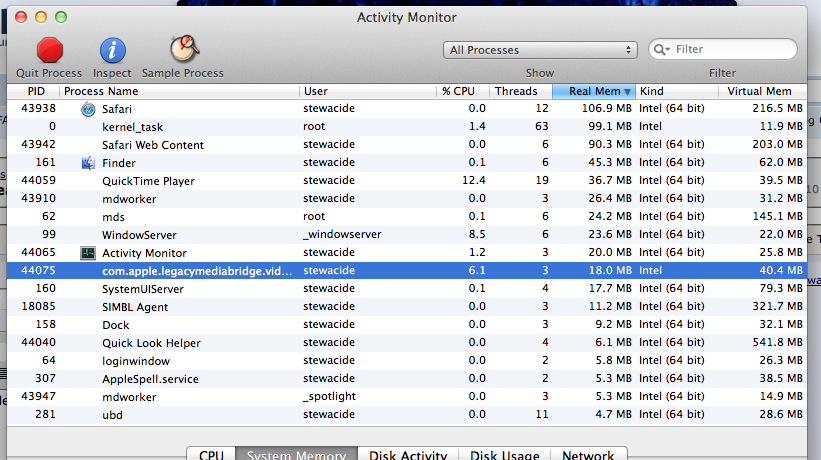Click the 63 threads value for kernel_task

tap(541, 127)
